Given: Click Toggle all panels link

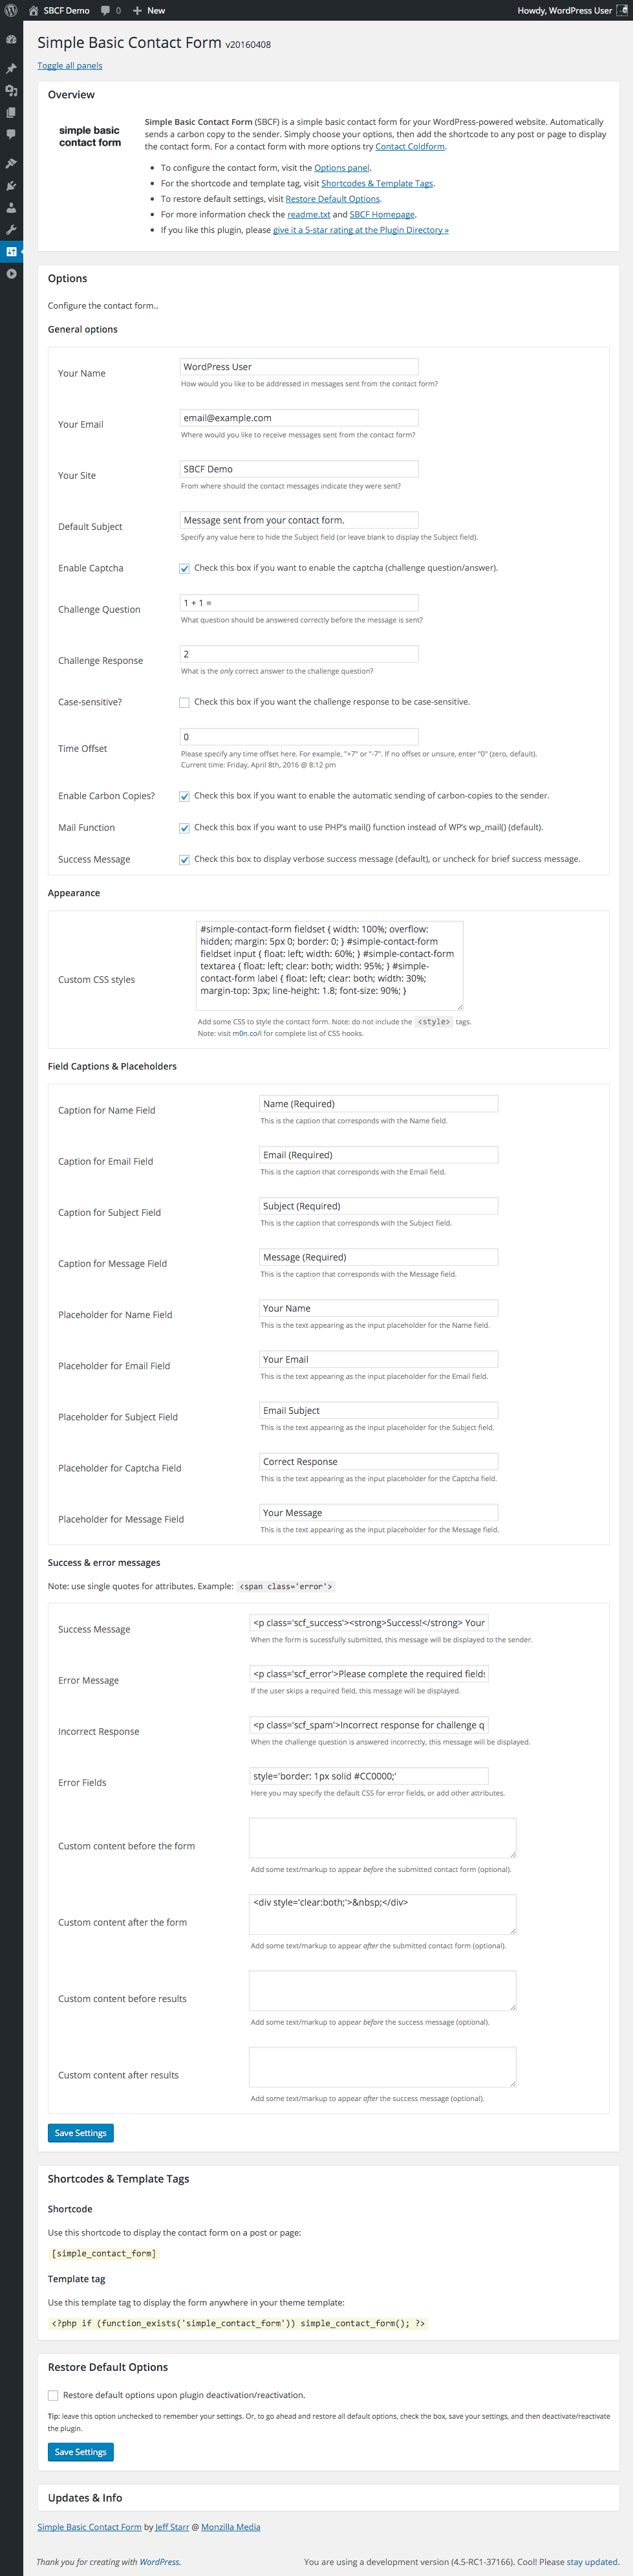Looking at the screenshot, I should click(69, 66).
